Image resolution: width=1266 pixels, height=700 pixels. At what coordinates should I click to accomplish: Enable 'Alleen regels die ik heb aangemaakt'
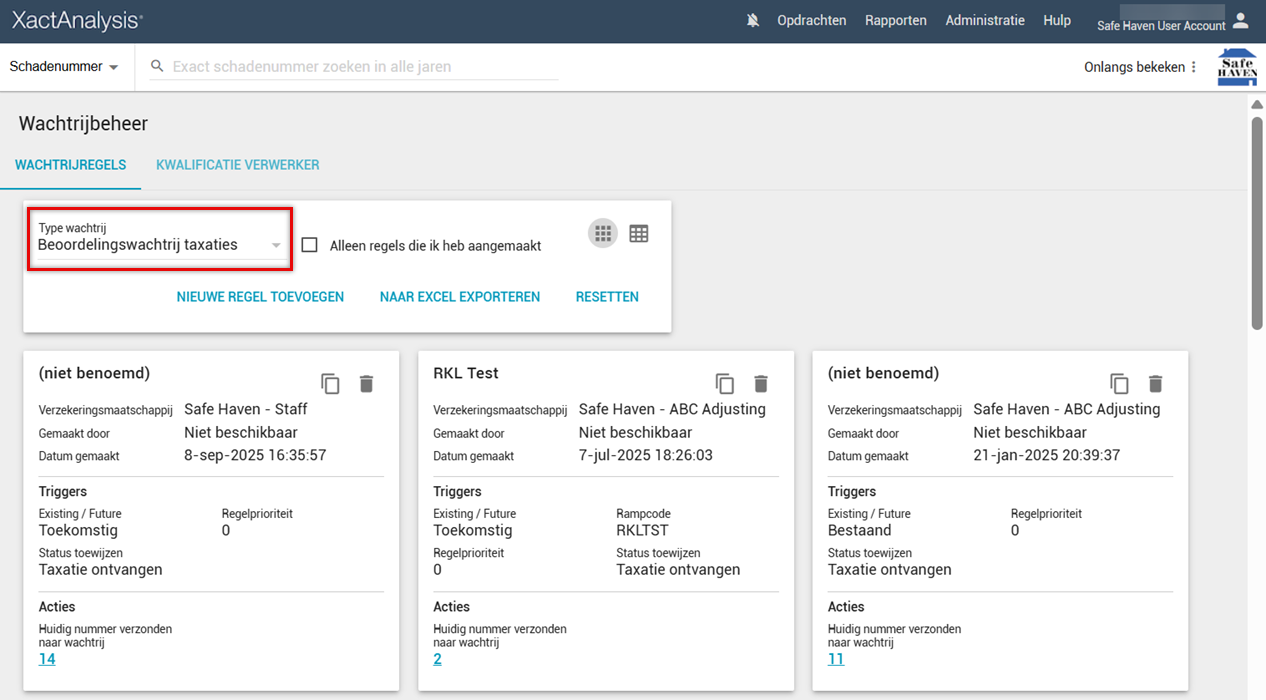[x=310, y=245]
